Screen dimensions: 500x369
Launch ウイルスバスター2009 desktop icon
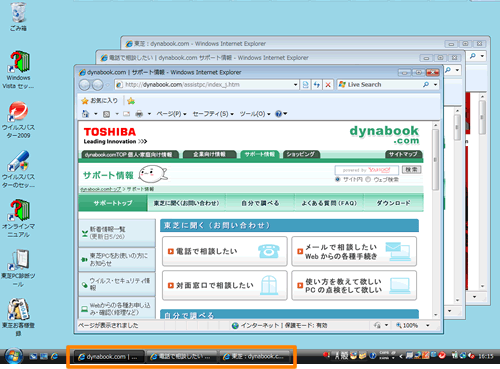(18, 120)
